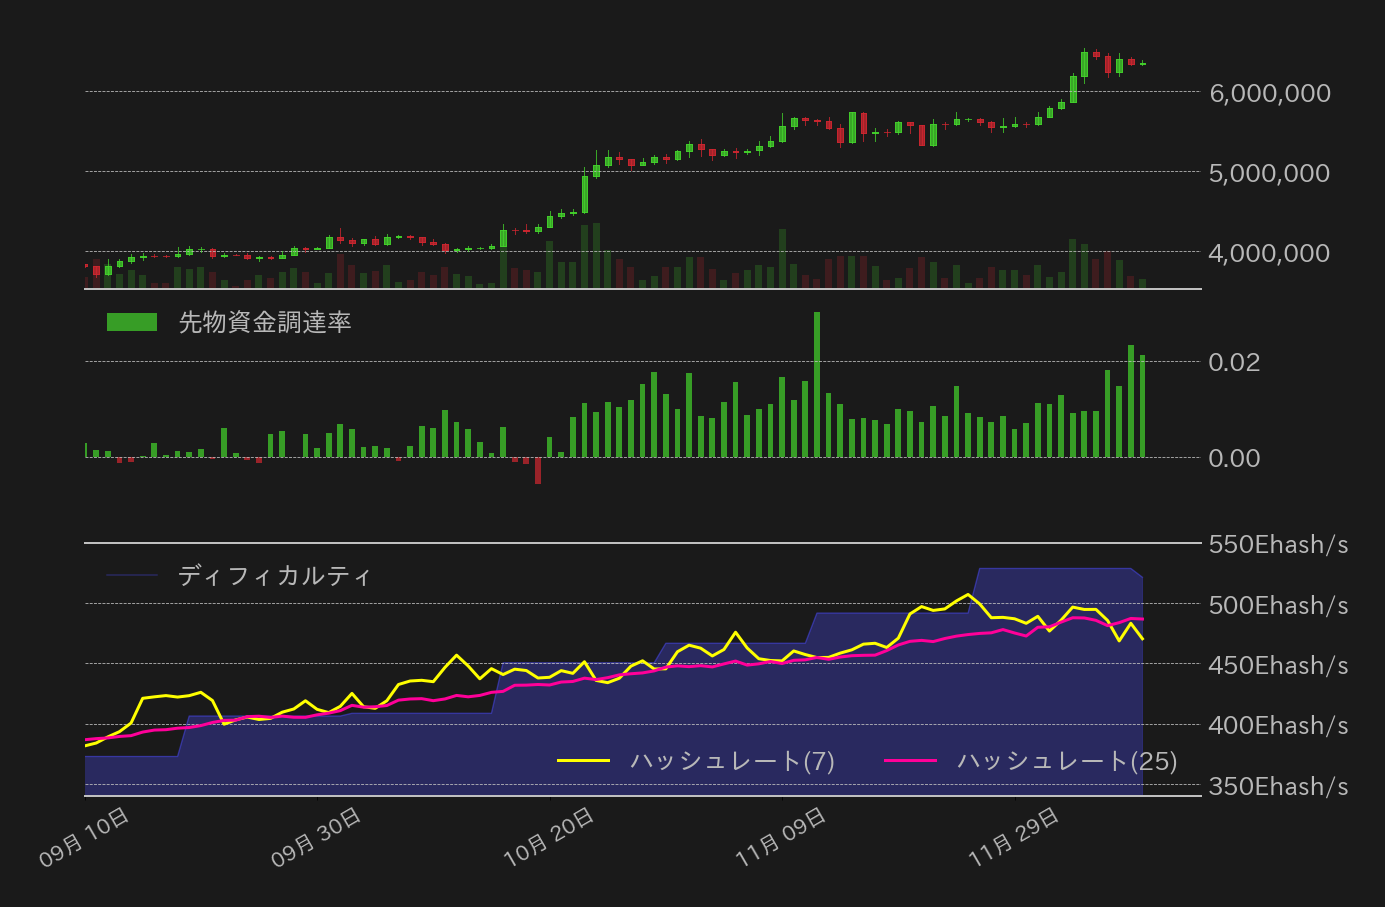Image resolution: width=1385 pixels, height=907 pixels.
Task: Click the large red negative funding rate bar
Action: click(538, 471)
